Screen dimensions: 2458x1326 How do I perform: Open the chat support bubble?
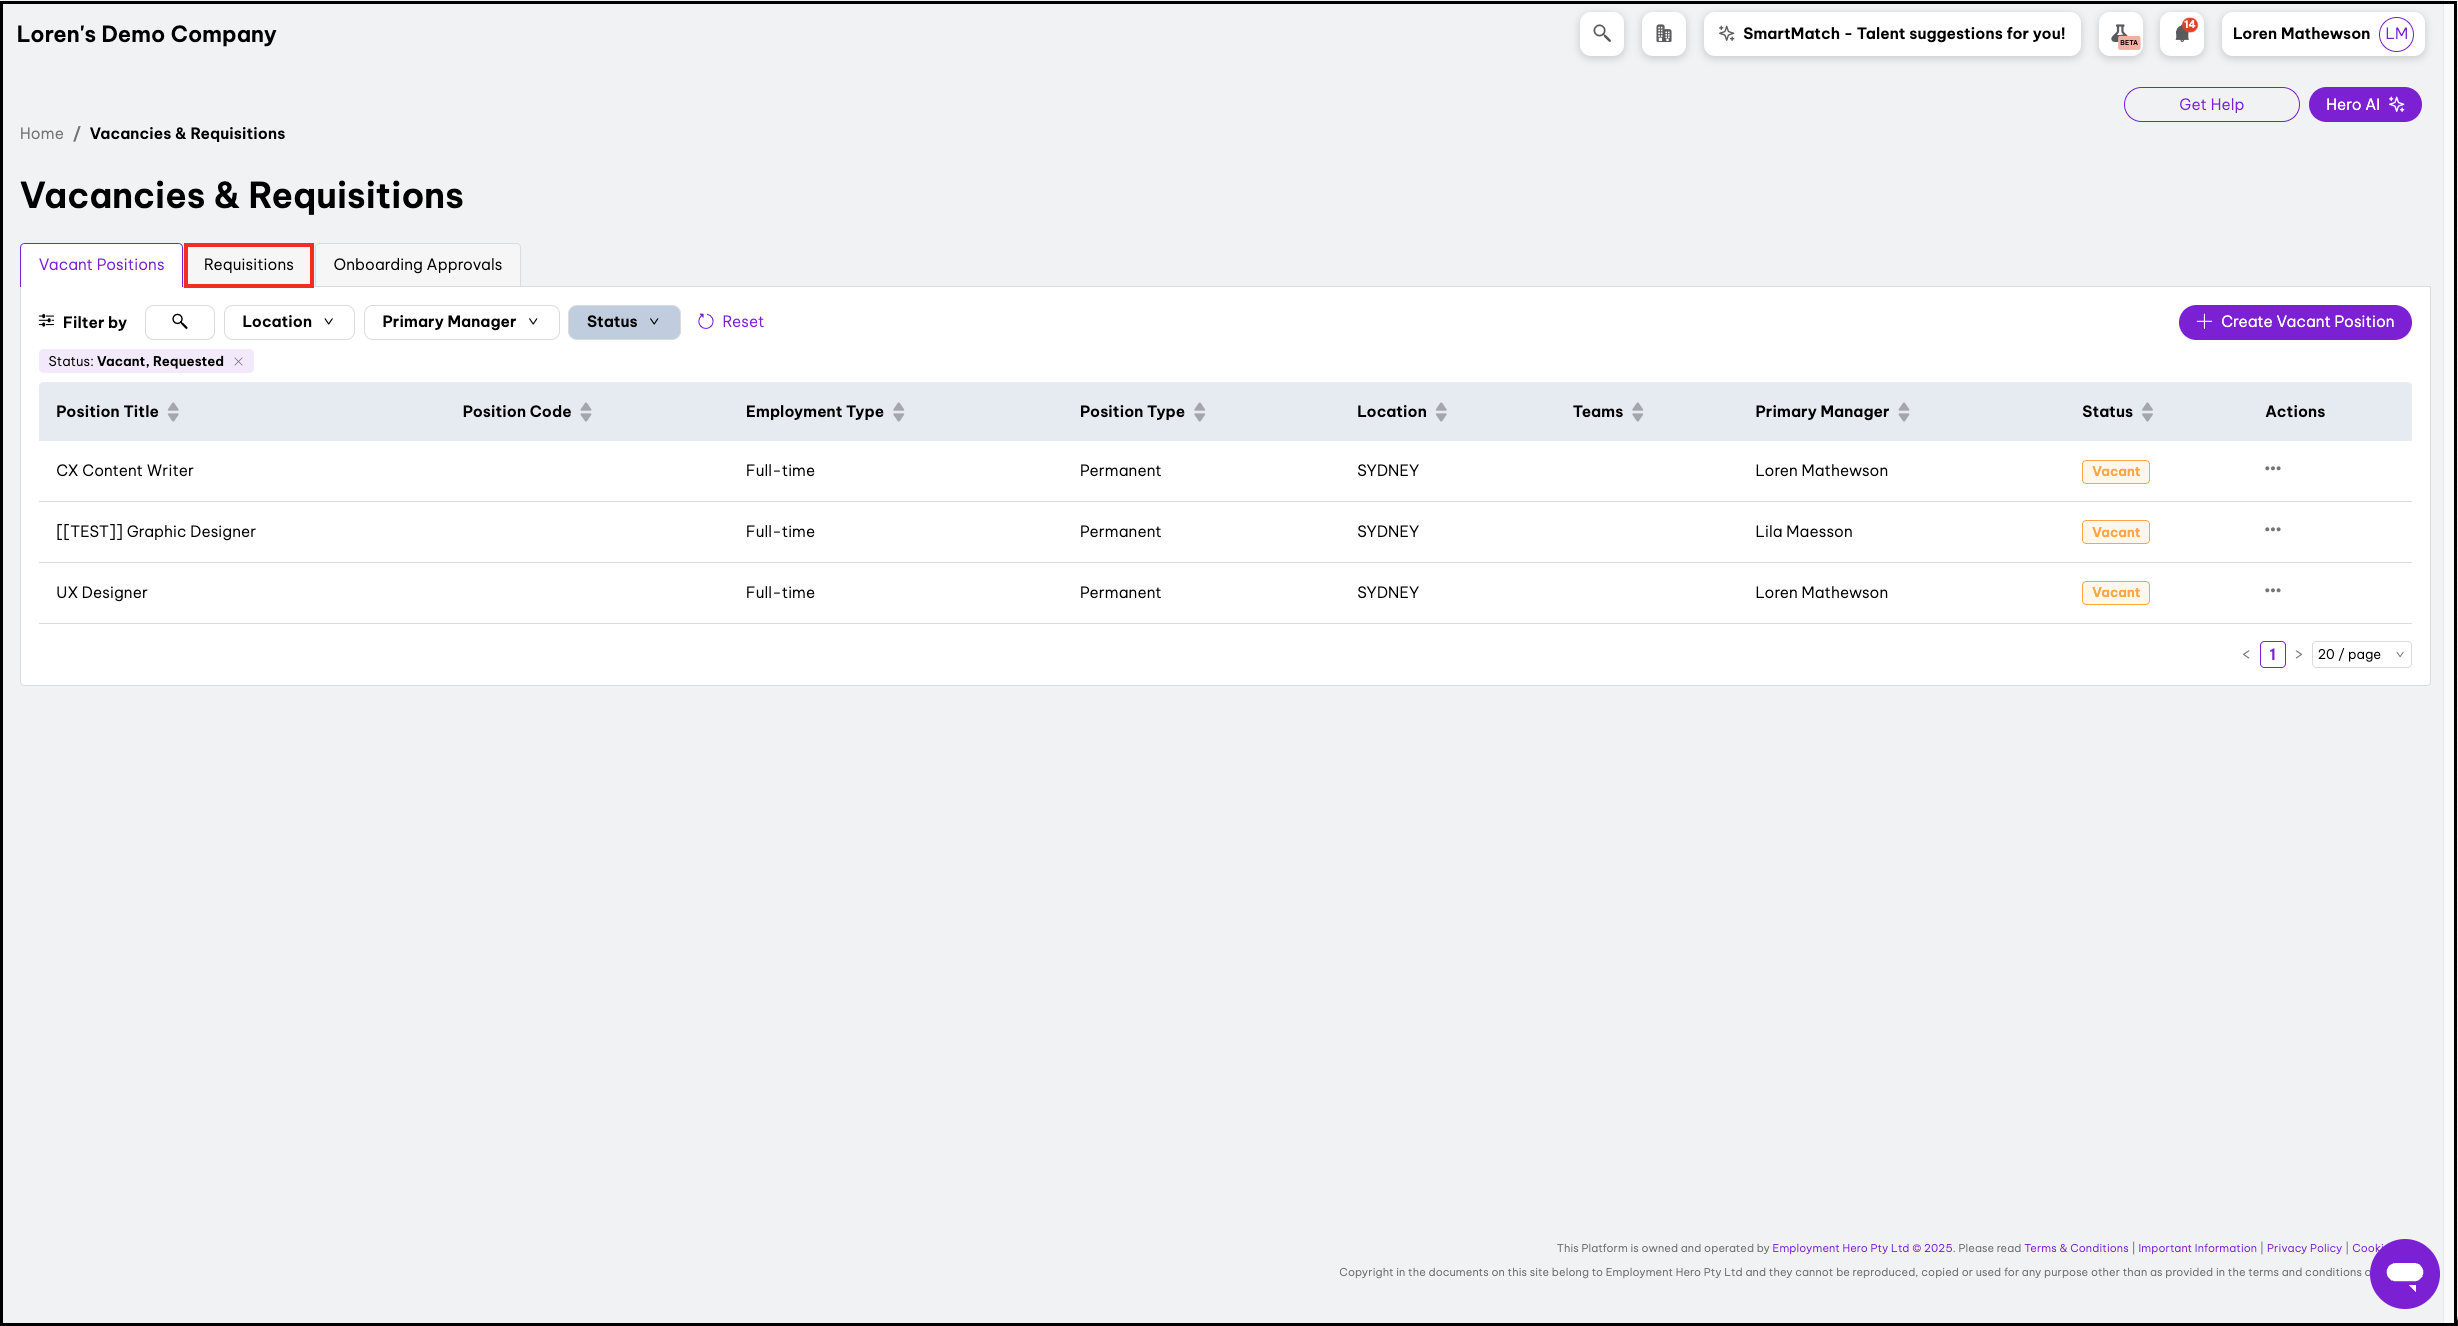(x=2404, y=1273)
